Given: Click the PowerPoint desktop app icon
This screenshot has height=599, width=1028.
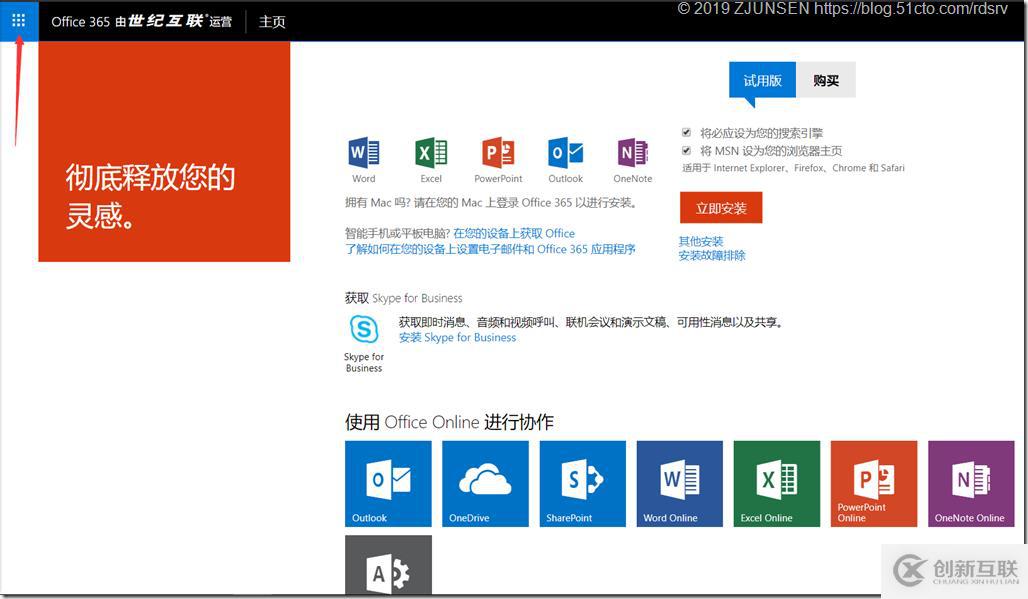Looking at the screenshot, I should click(x=498, y=153).
